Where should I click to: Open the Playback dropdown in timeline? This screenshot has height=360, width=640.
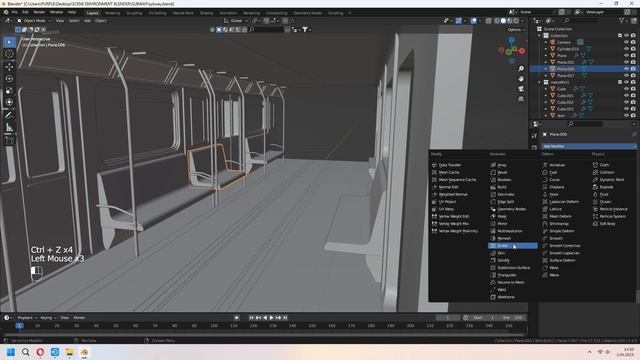(x=27, y=318)
